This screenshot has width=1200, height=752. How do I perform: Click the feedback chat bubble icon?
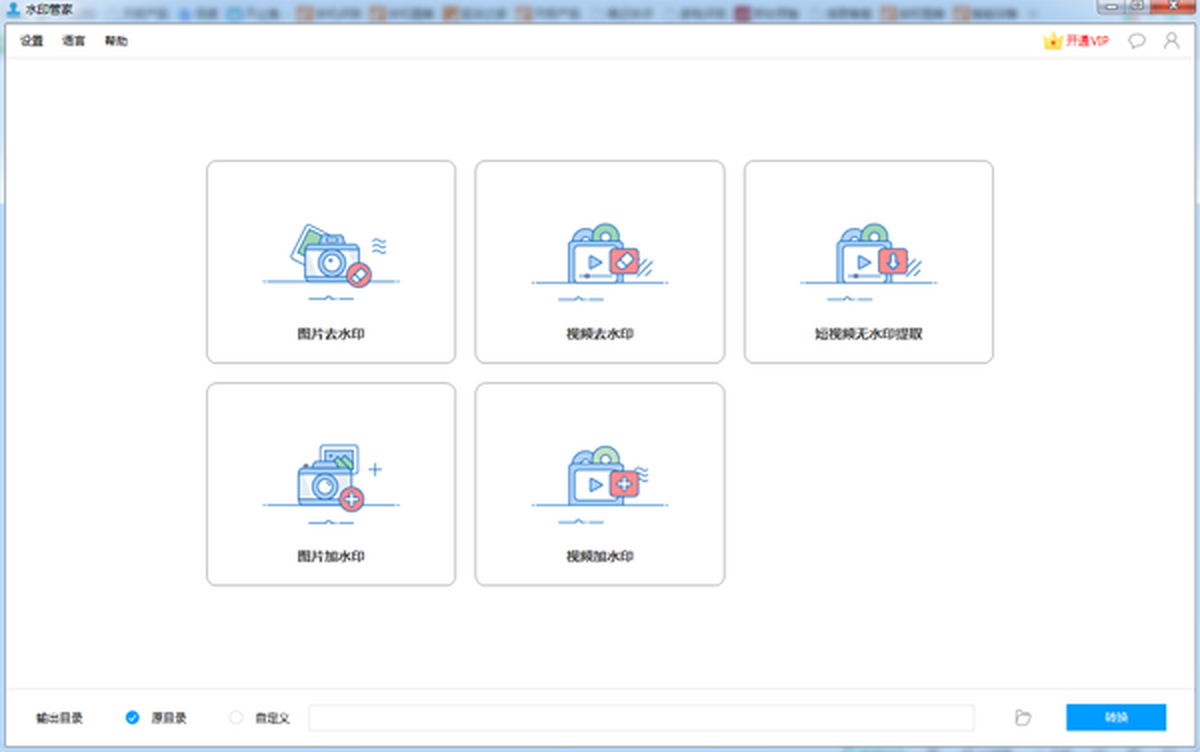tap(1136, 41)
